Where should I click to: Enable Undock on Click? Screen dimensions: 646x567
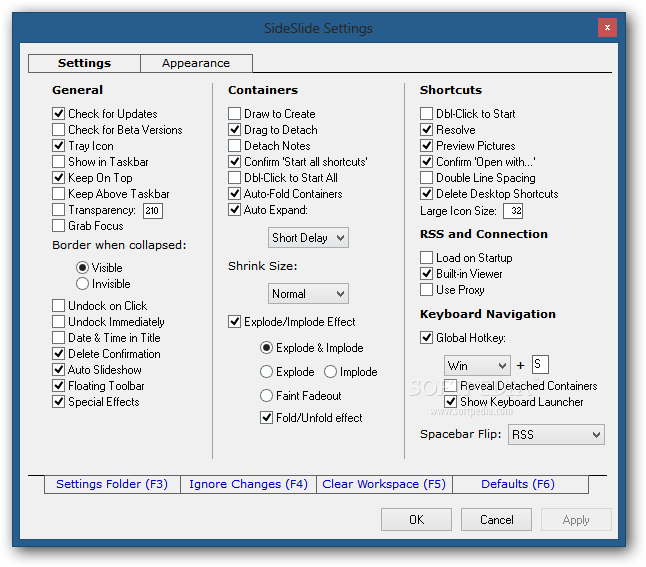pyautogui.click(x=59, y=305)
